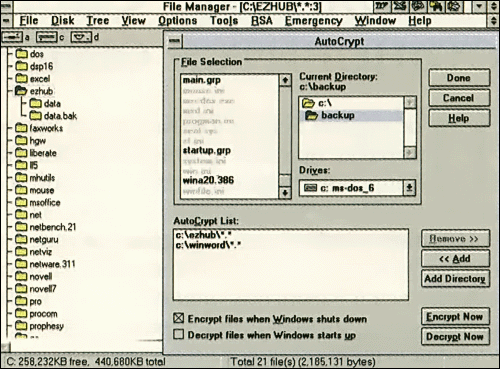Click the Done button
This screenshot has height=369, width=500.
pos(459,78)
